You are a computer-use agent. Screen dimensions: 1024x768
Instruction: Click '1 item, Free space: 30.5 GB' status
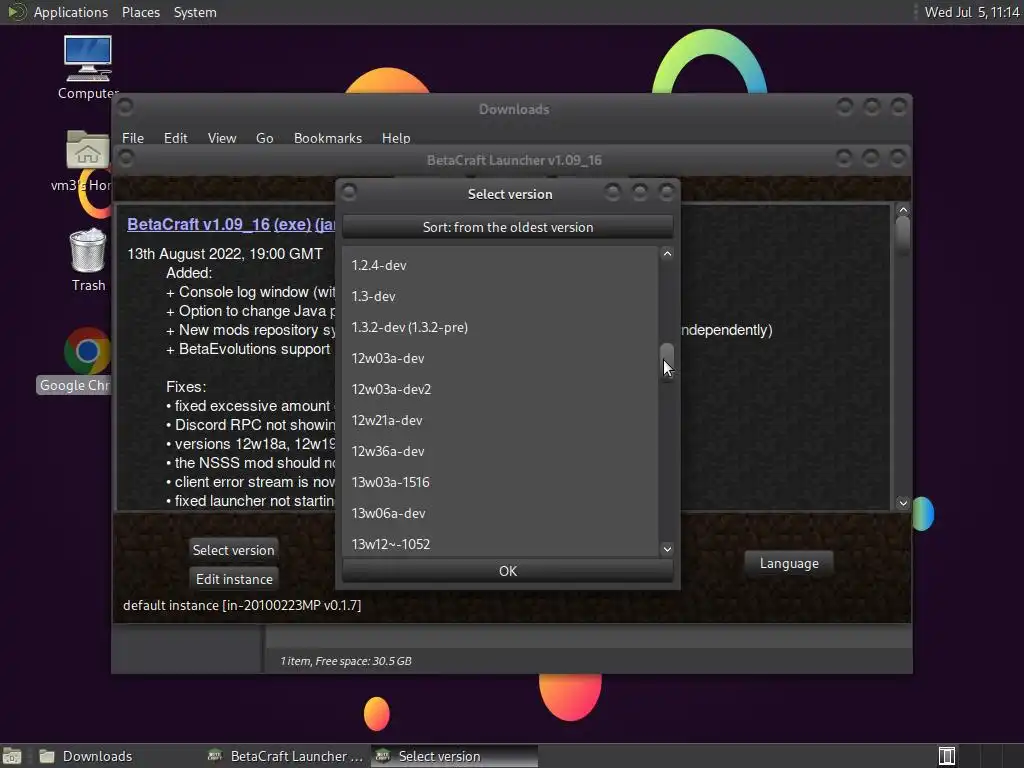tap(345, 661)
